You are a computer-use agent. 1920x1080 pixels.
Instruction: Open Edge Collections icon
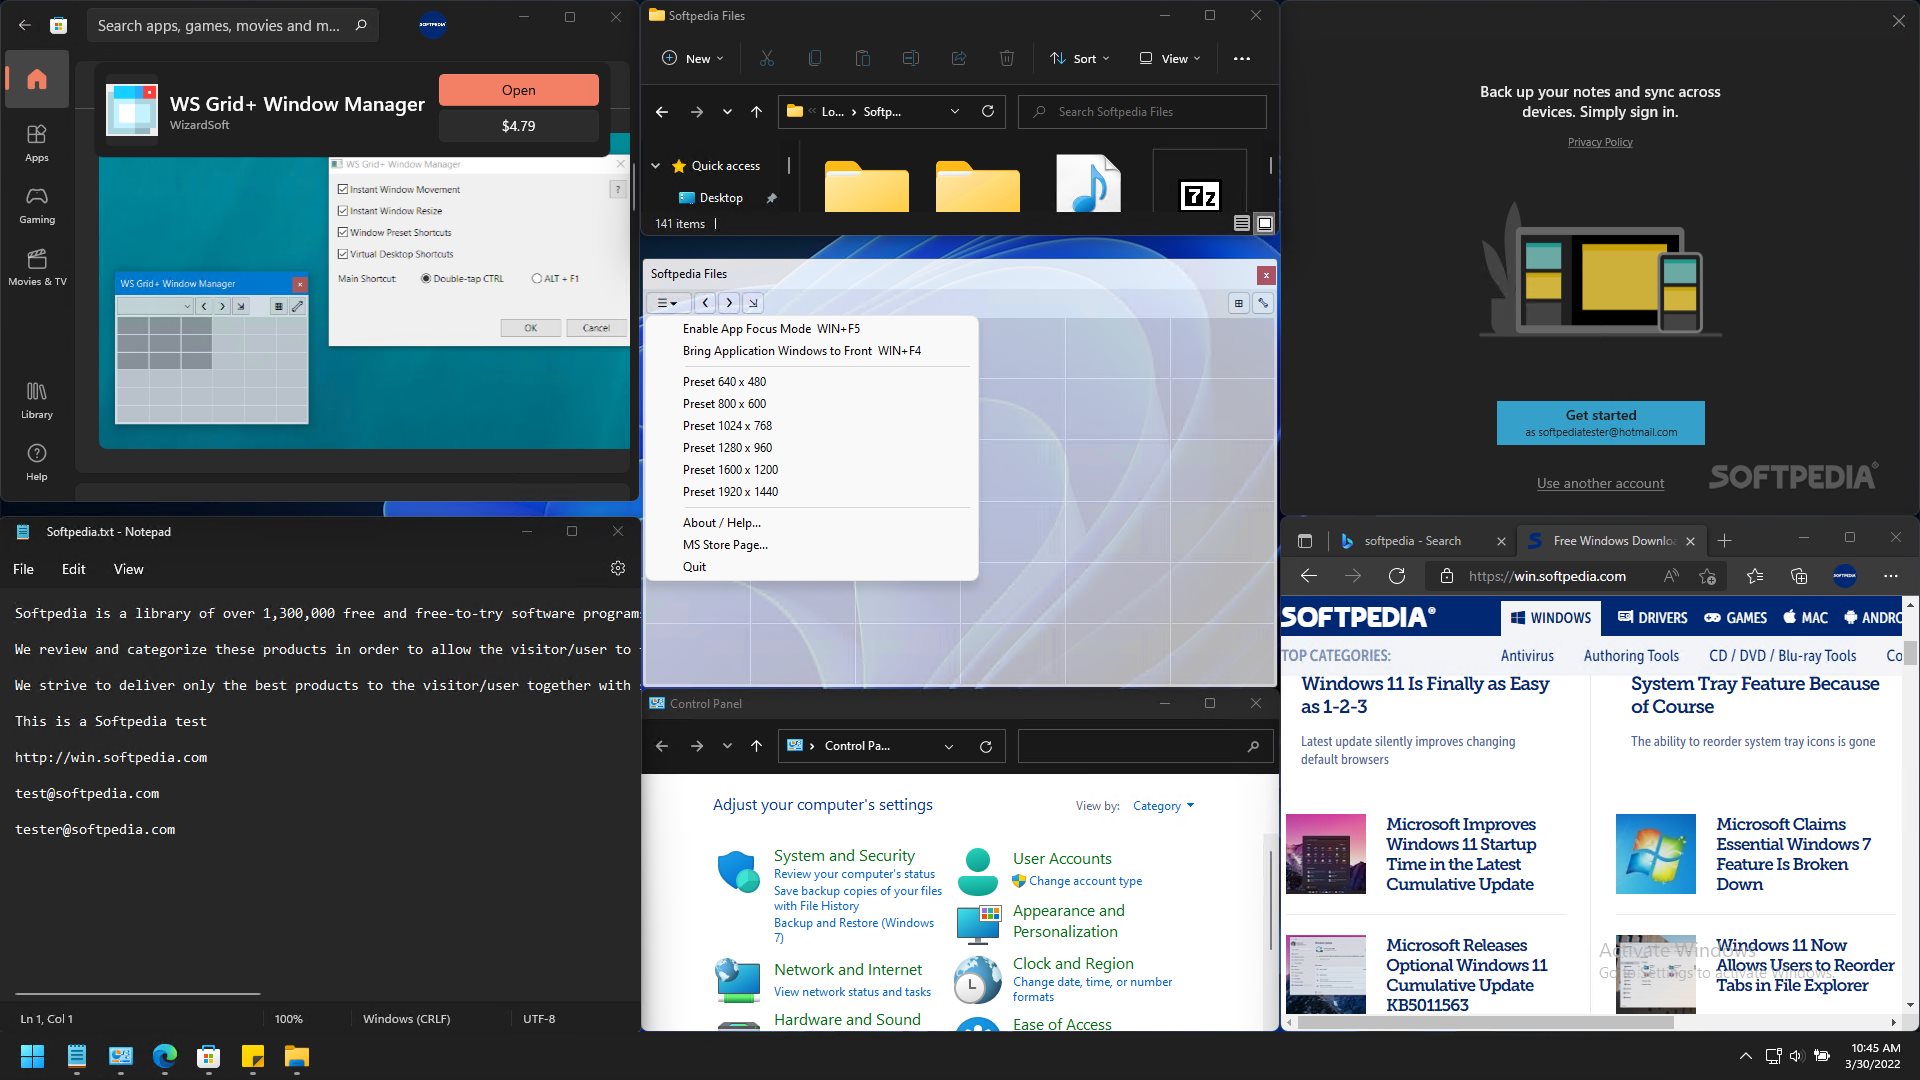(x=1799, y=576)
